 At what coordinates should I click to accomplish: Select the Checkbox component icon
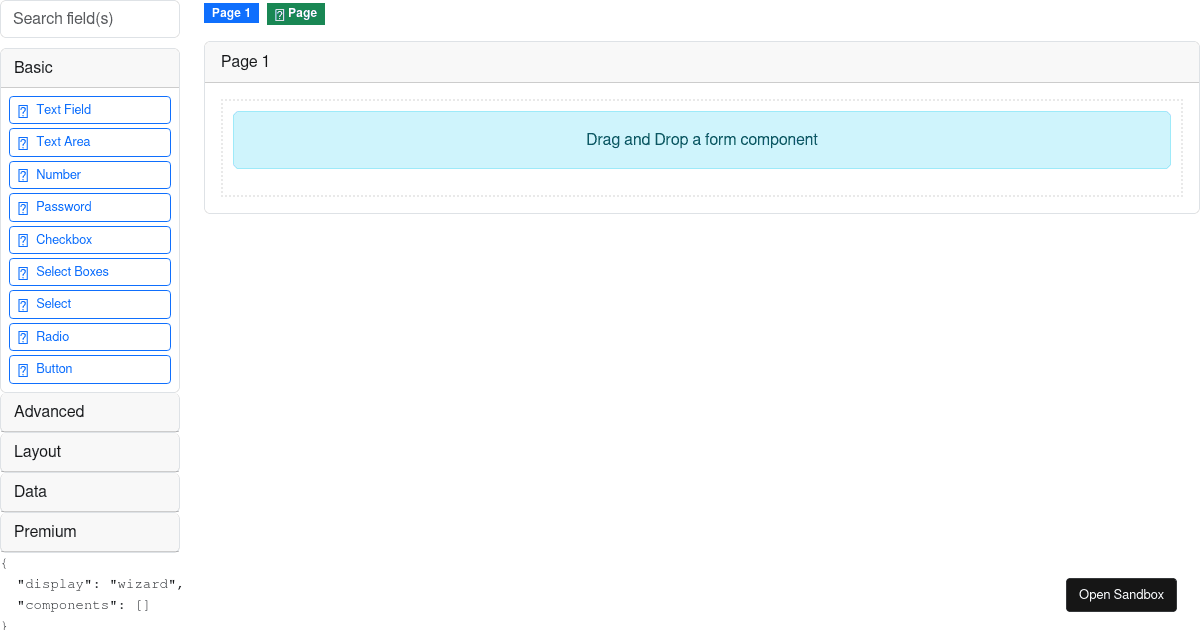[23, 239]
